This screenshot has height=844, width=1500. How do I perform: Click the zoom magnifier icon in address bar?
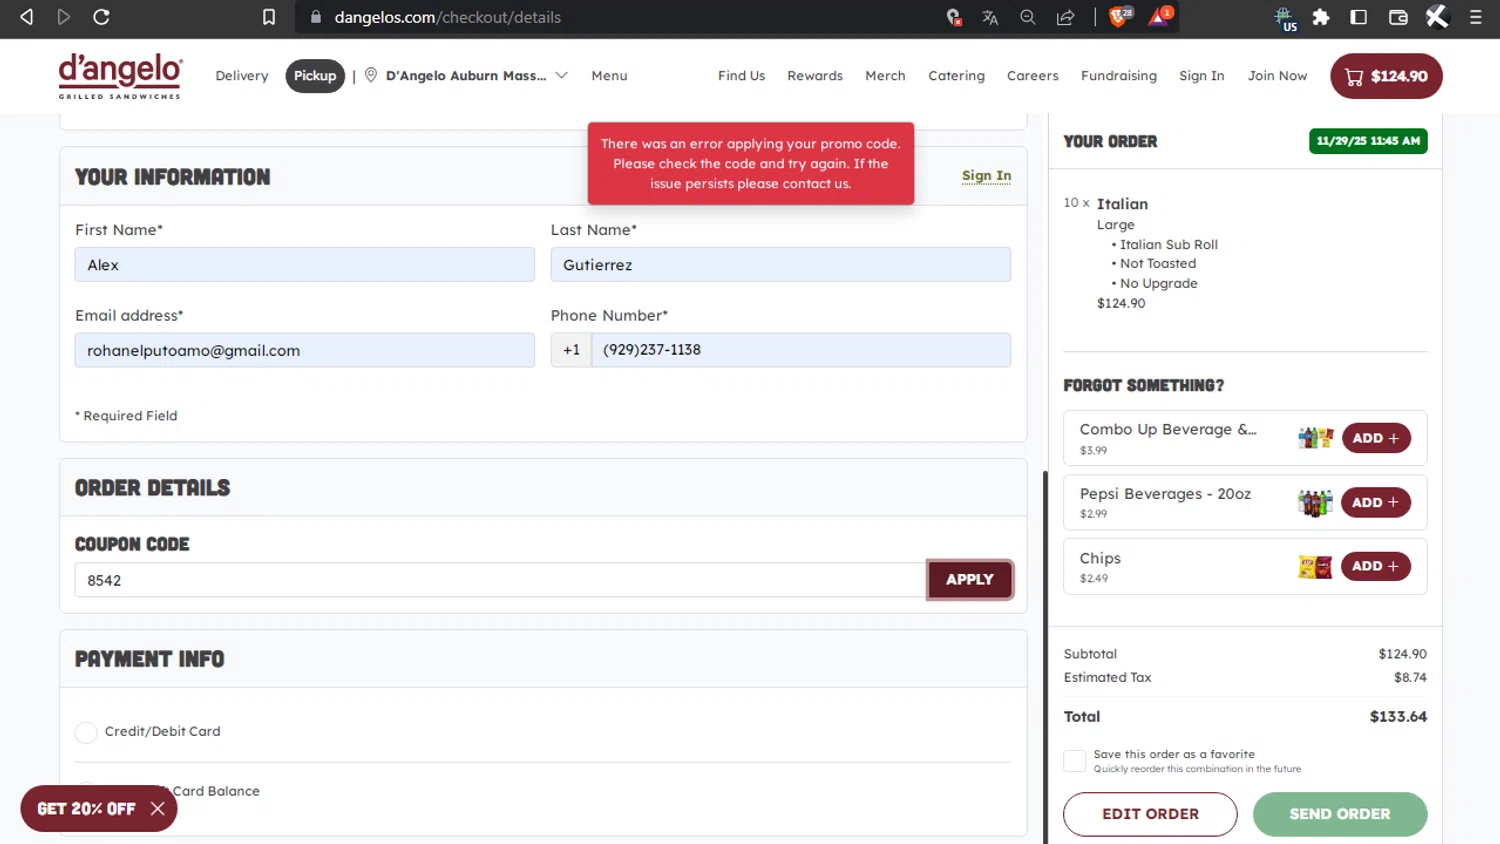pos(1027,17)
